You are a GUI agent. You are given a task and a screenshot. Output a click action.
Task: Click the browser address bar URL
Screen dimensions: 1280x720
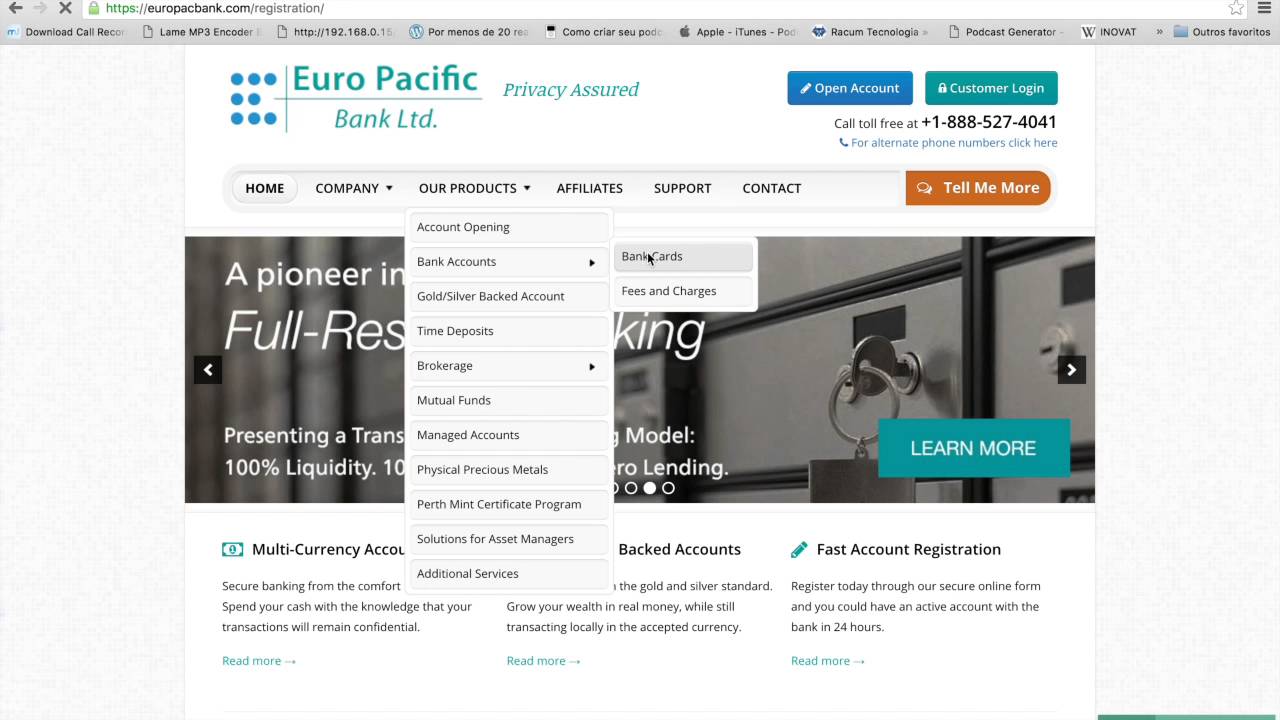pyautogui.click(x=214, y=8)
